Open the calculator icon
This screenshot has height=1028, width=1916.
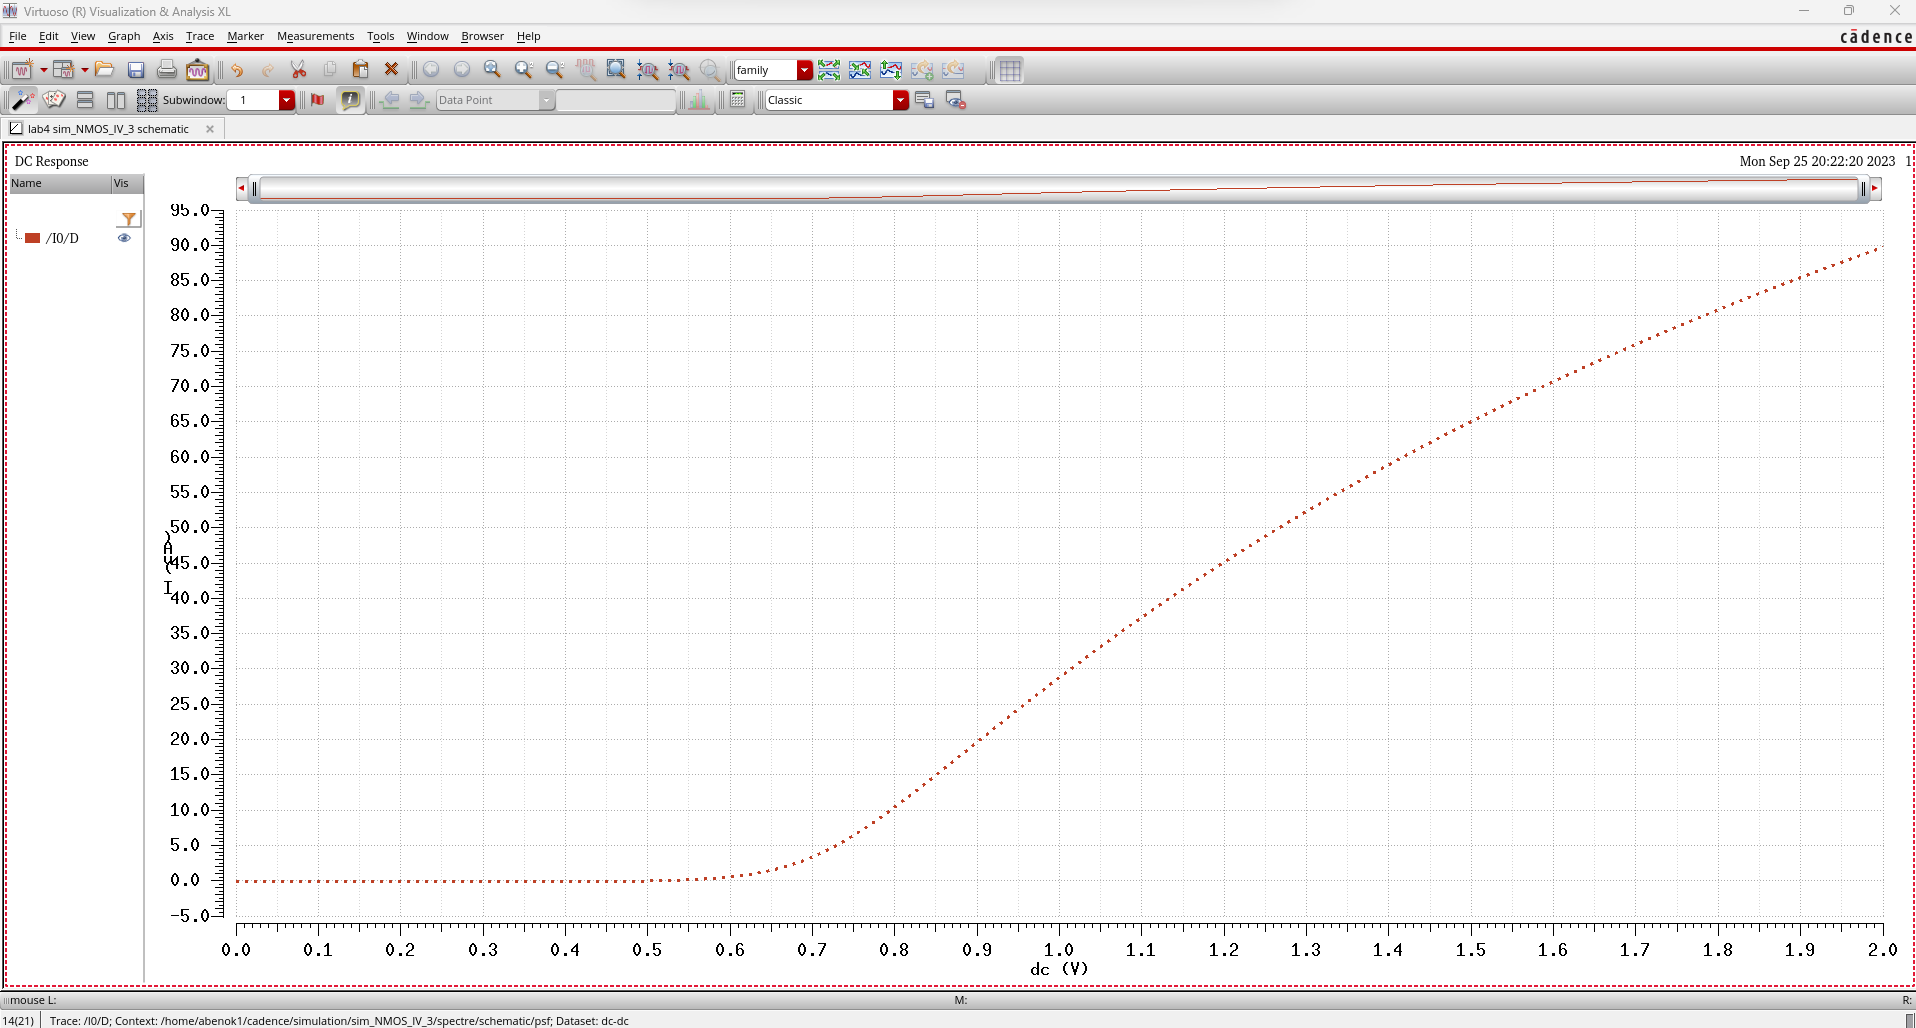738,100
